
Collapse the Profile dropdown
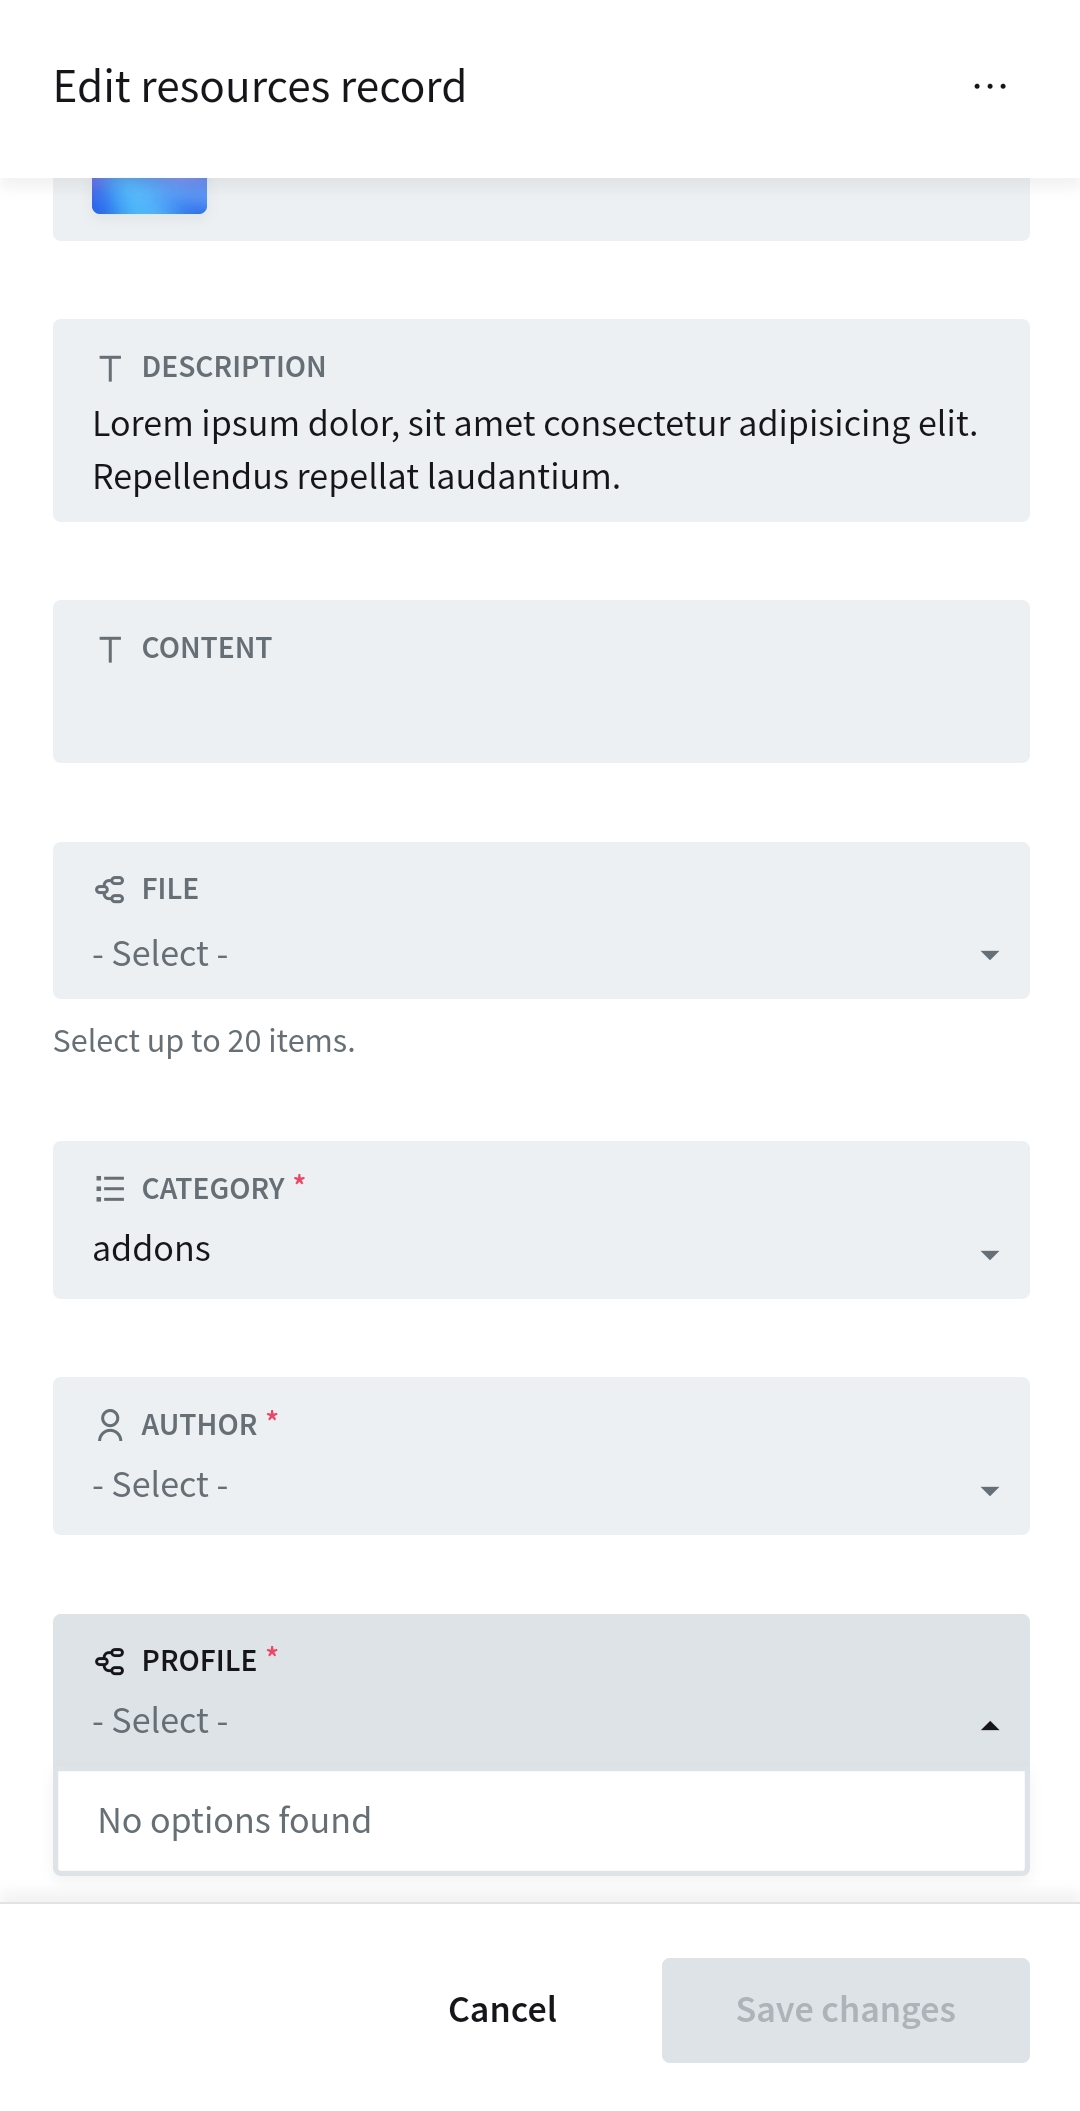tap(989, 1723)
